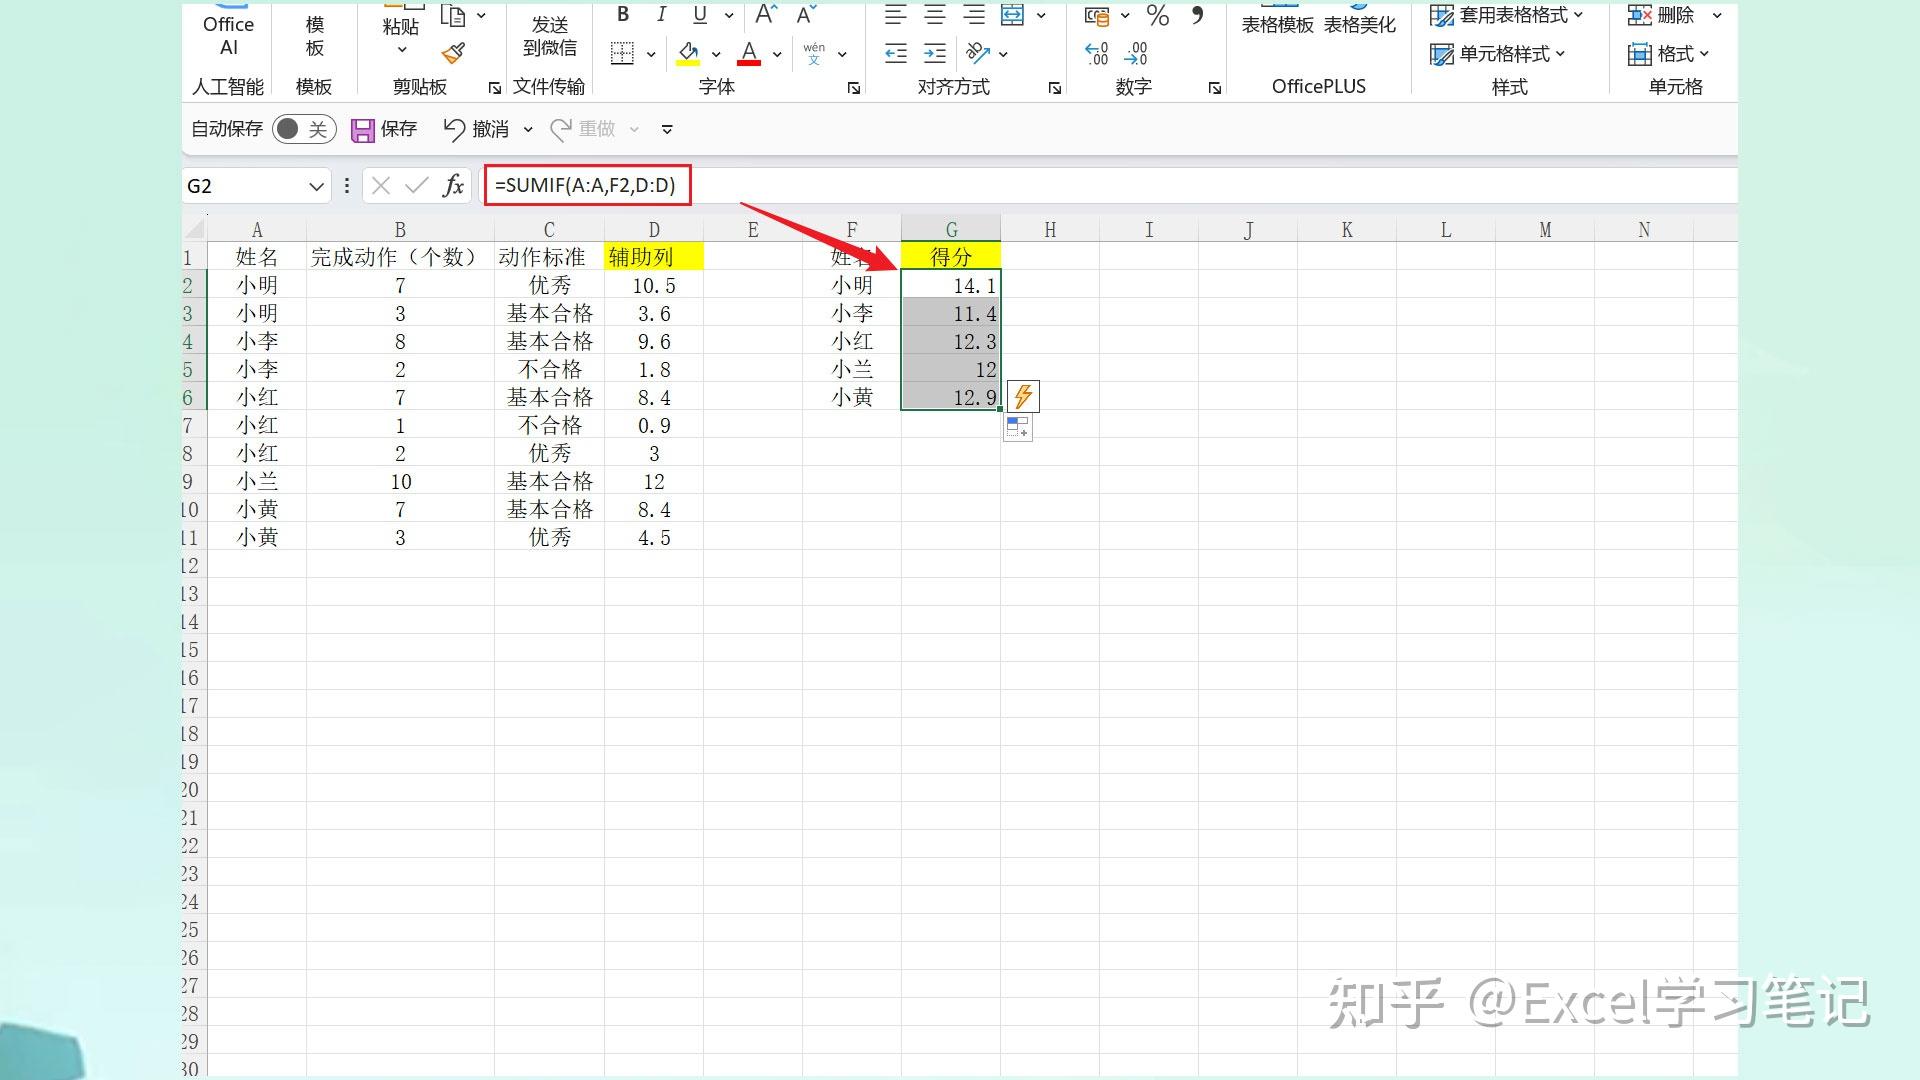The image size is (1920, 1080).
Task: Apply red font color swatch
Action: (749, 53)
